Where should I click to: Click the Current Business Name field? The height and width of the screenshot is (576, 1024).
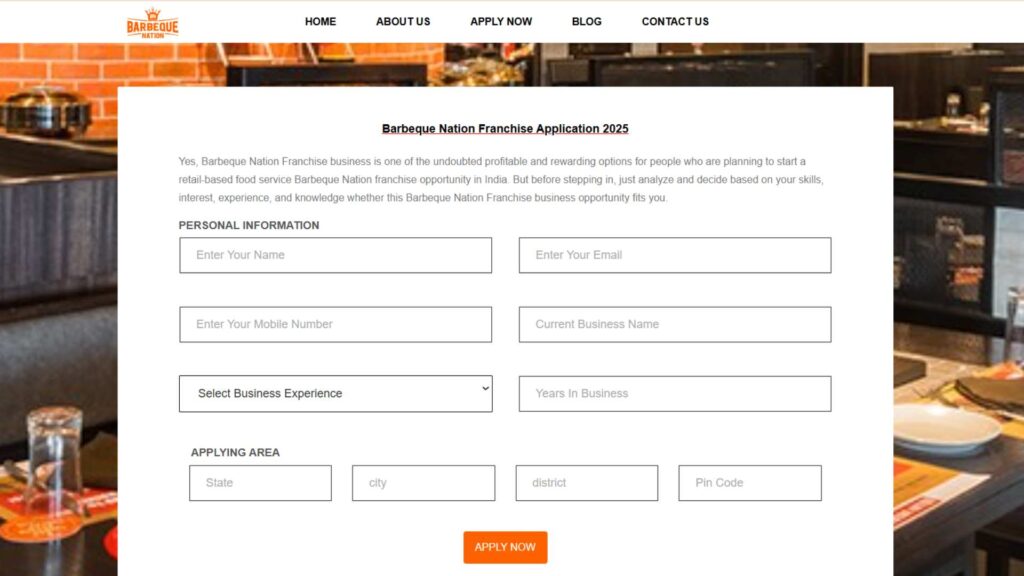pyautogui.click(x=674, y=324)
